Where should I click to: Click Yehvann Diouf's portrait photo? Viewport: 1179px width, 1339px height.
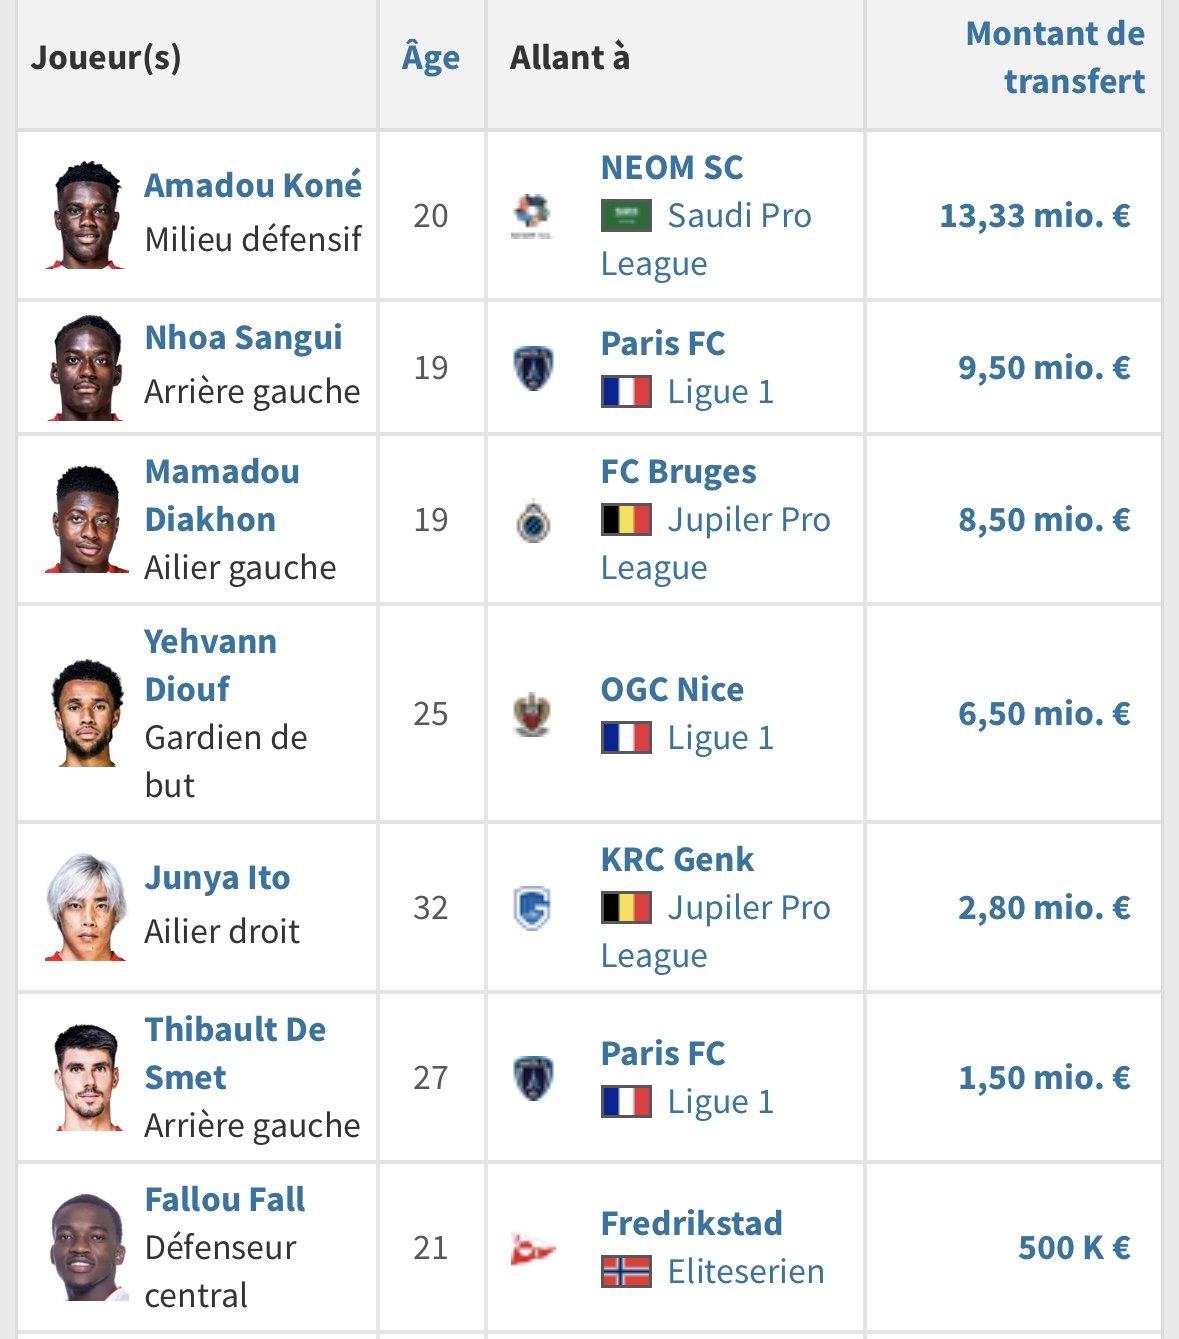click(87, 713)
